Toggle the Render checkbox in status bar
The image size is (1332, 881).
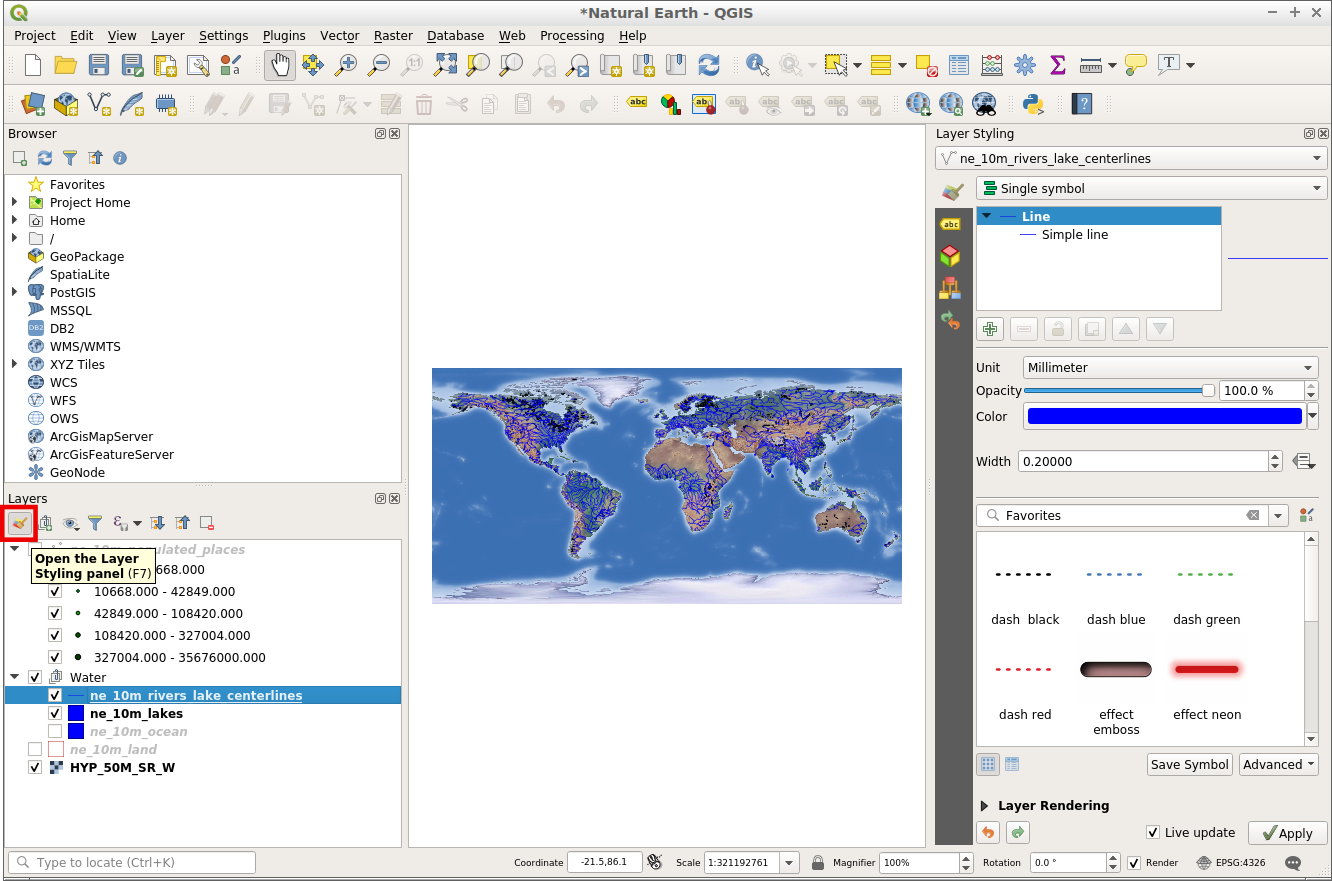point(1134,862)
